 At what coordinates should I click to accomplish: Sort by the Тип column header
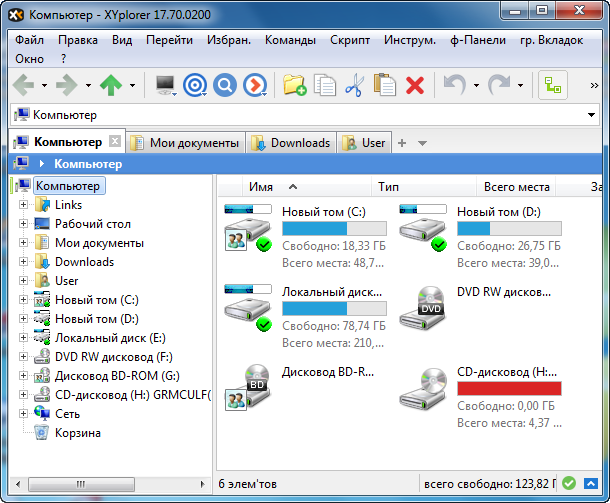[x=424, y=187]
